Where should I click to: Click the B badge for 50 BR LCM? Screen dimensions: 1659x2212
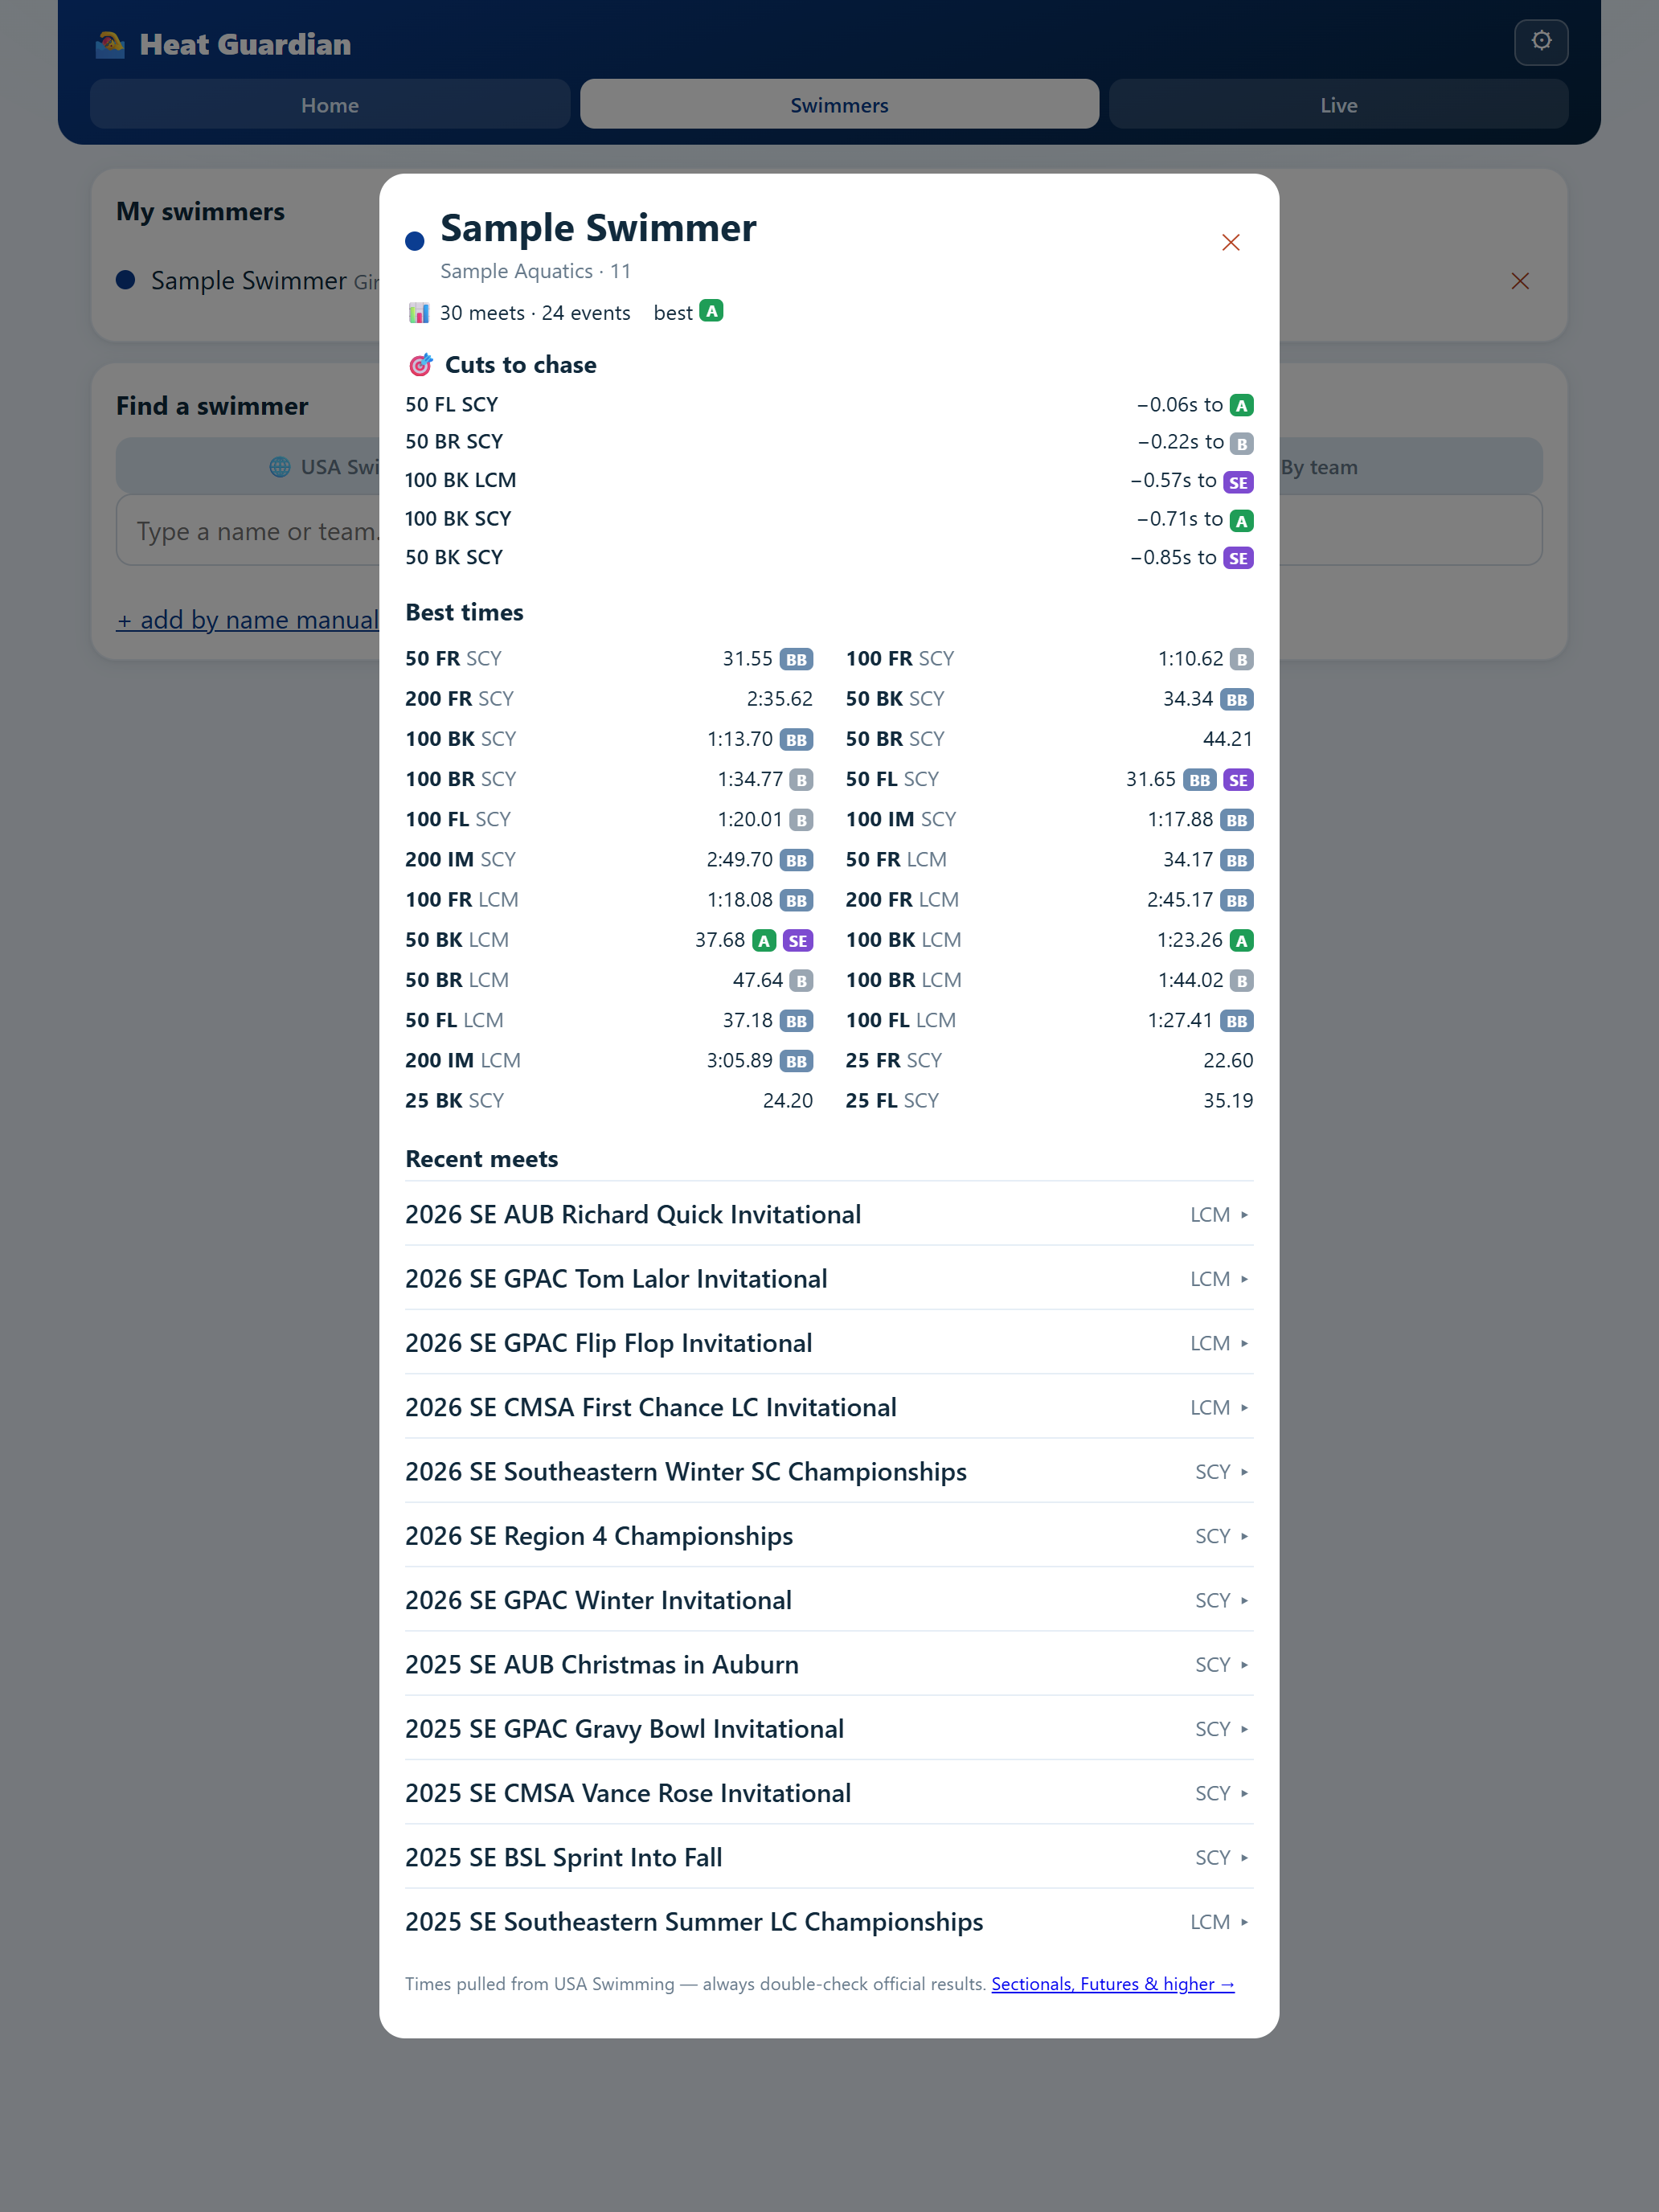pos(801,980)
